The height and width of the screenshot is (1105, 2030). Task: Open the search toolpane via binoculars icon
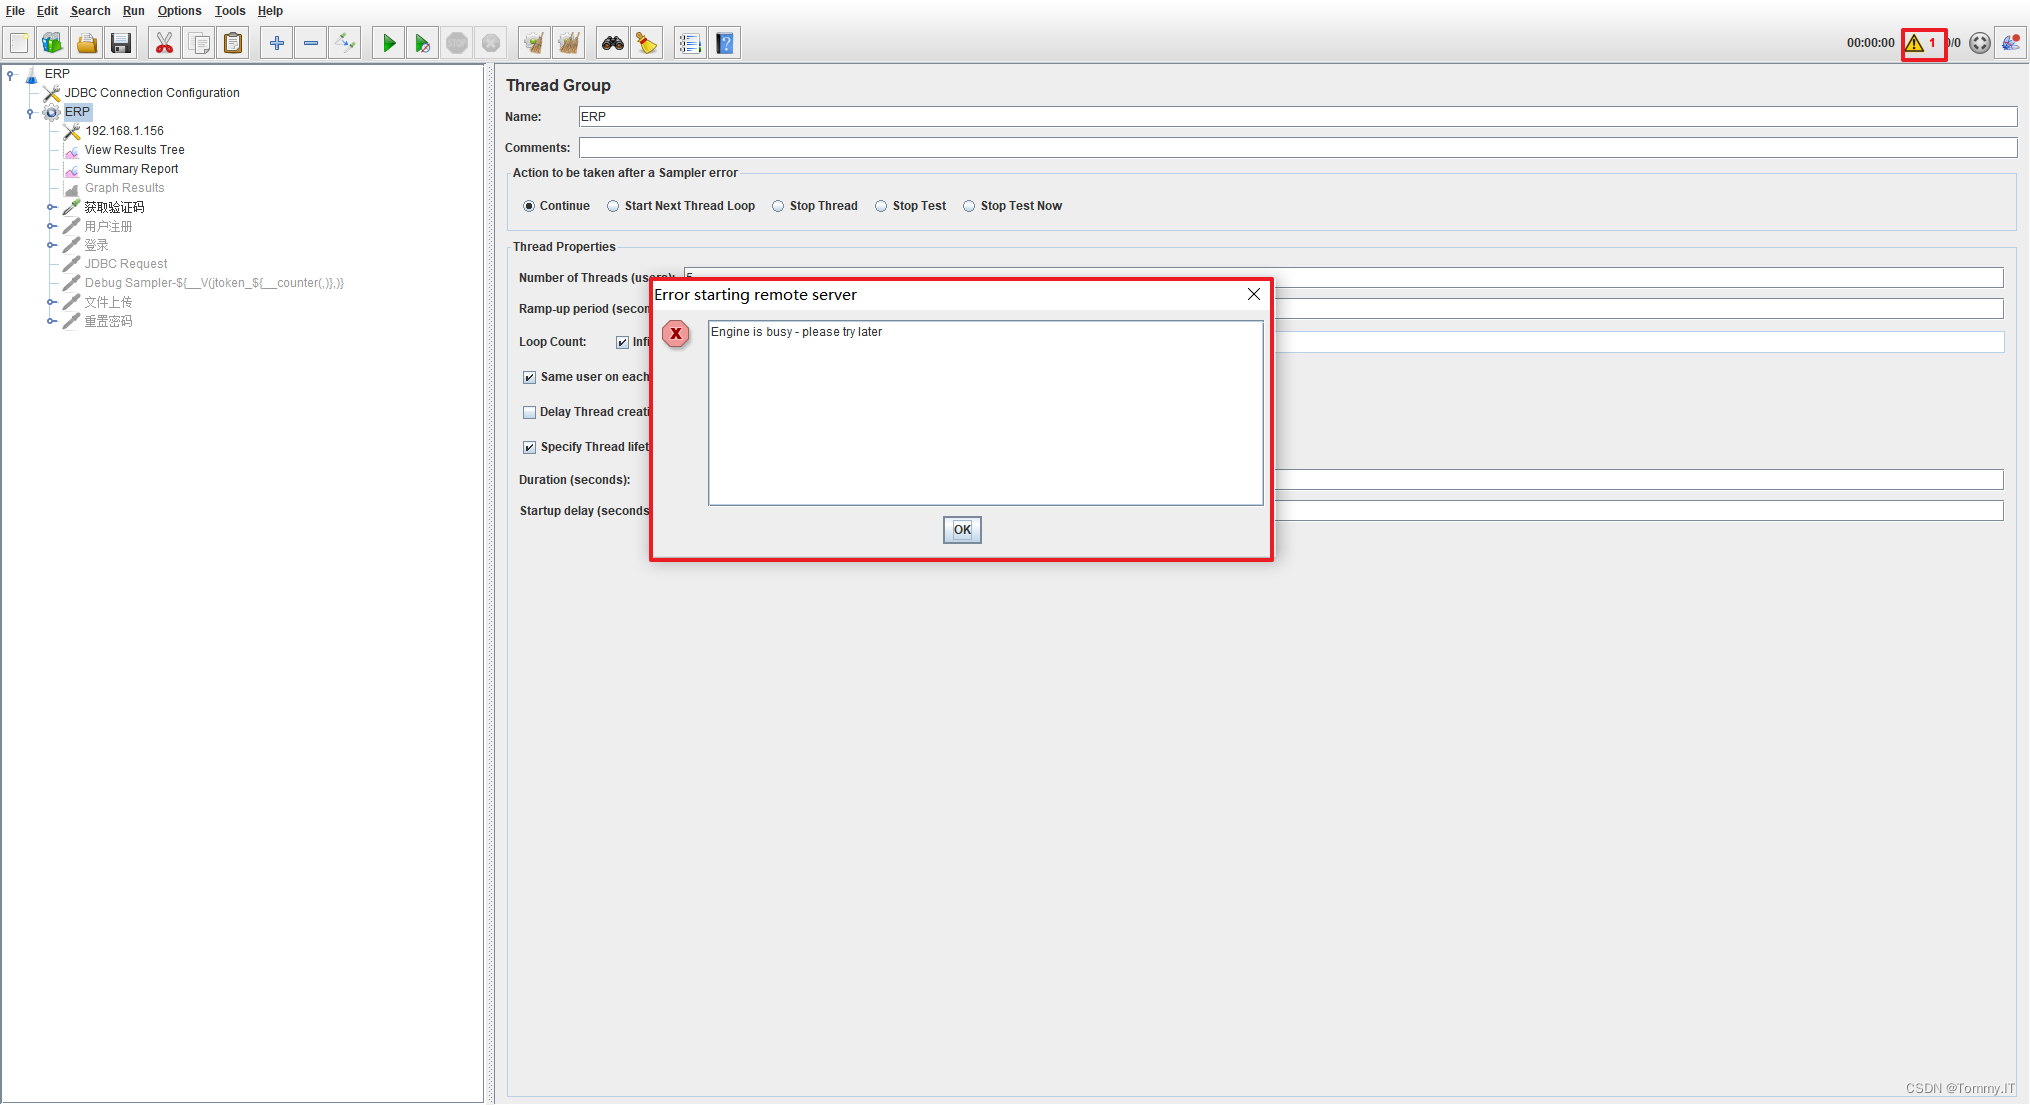coord(611,42)
